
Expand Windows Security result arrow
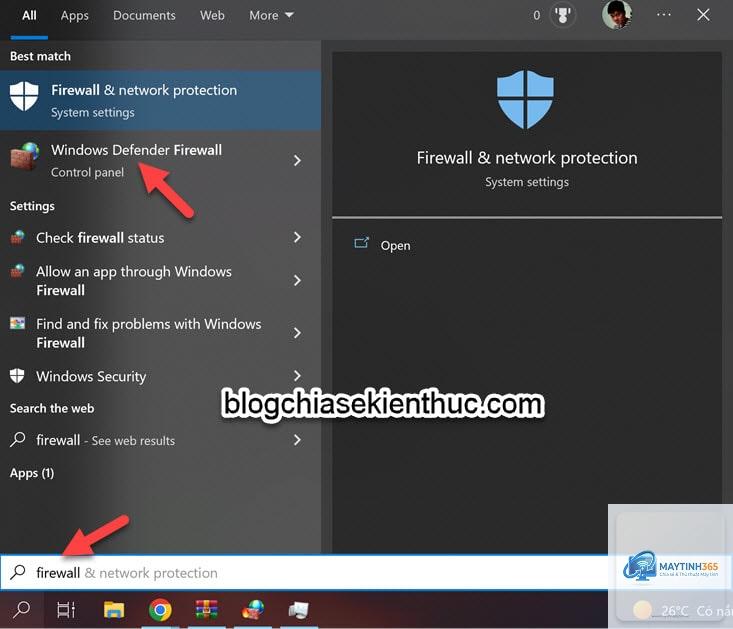click(297, 376)
